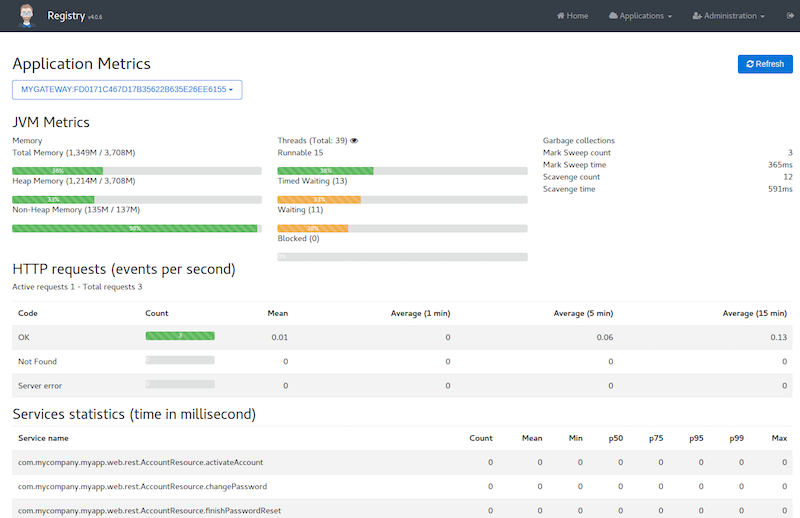The width and height of the screenshot is (800, 518).
Task: Select the AccountResource.activateAccount service row
Action: point(400,461)
